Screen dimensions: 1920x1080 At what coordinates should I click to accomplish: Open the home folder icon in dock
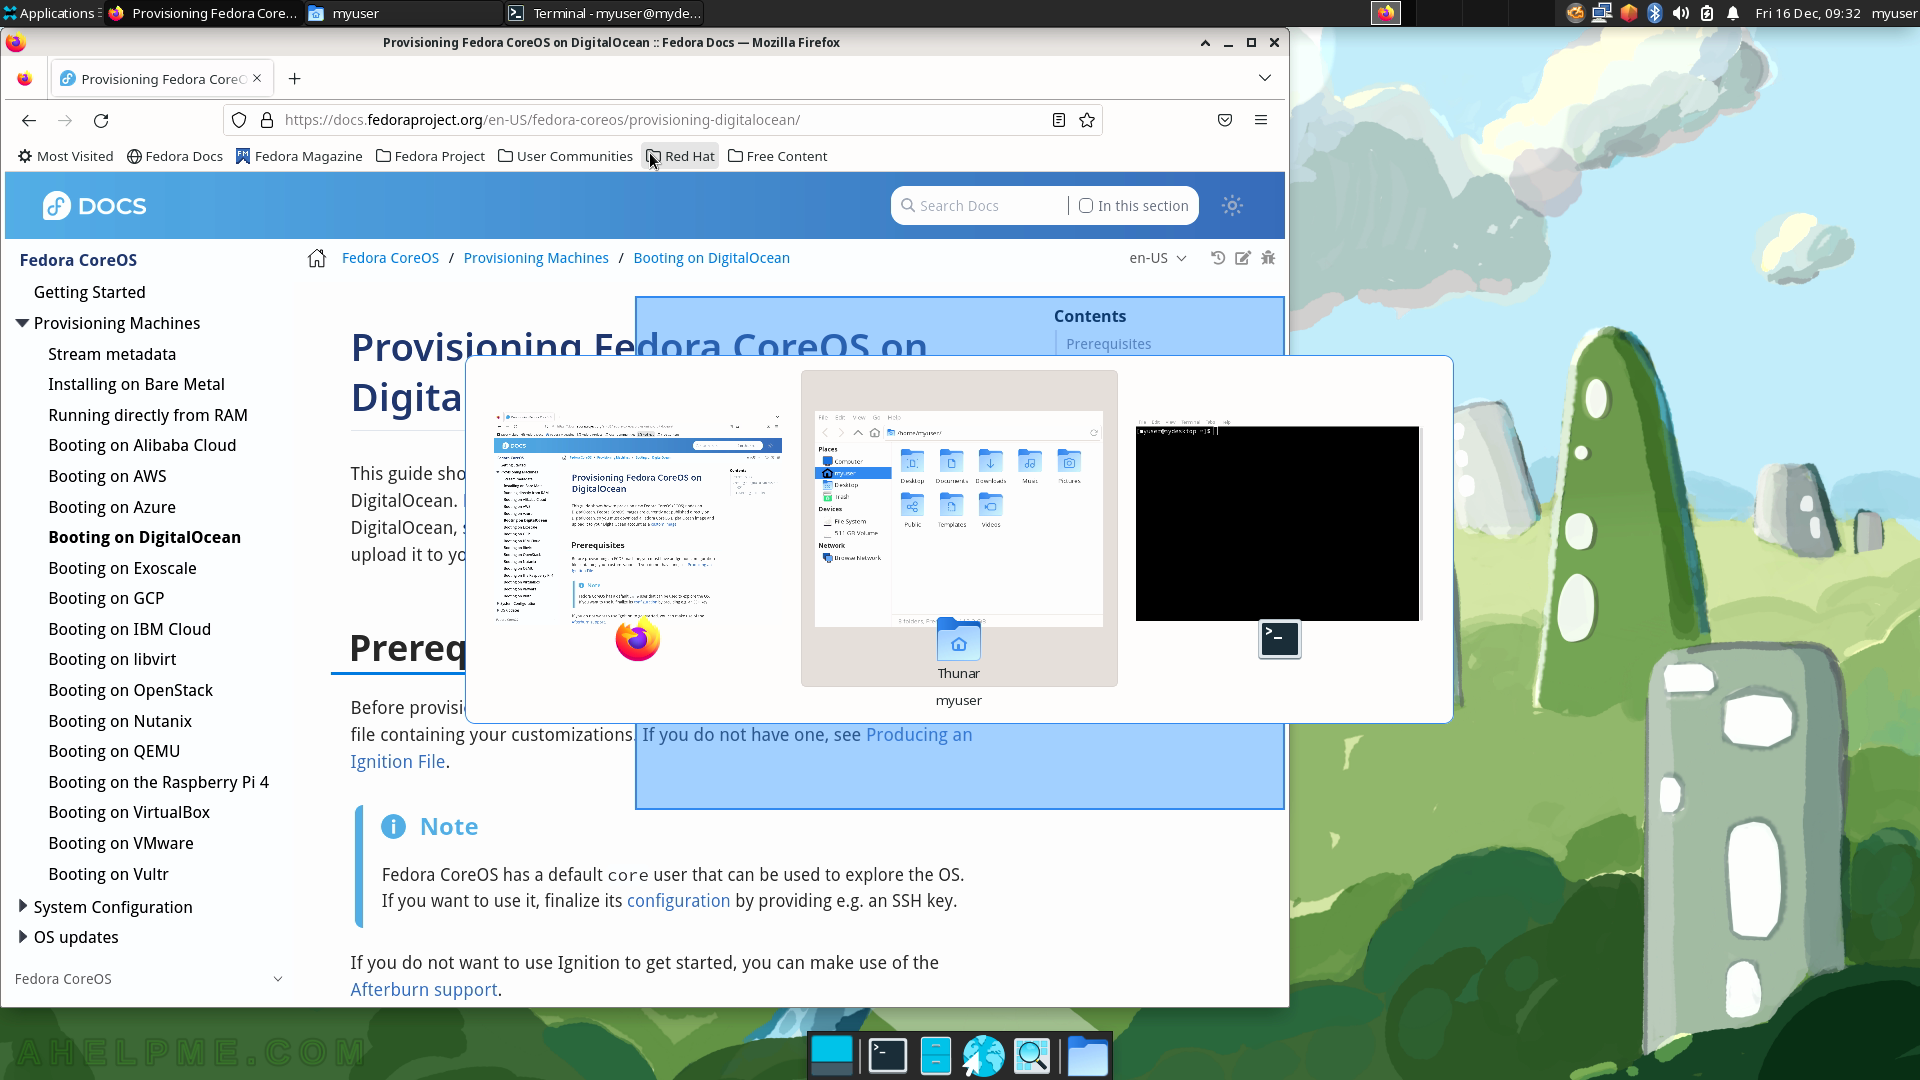click(1087, 1055)
